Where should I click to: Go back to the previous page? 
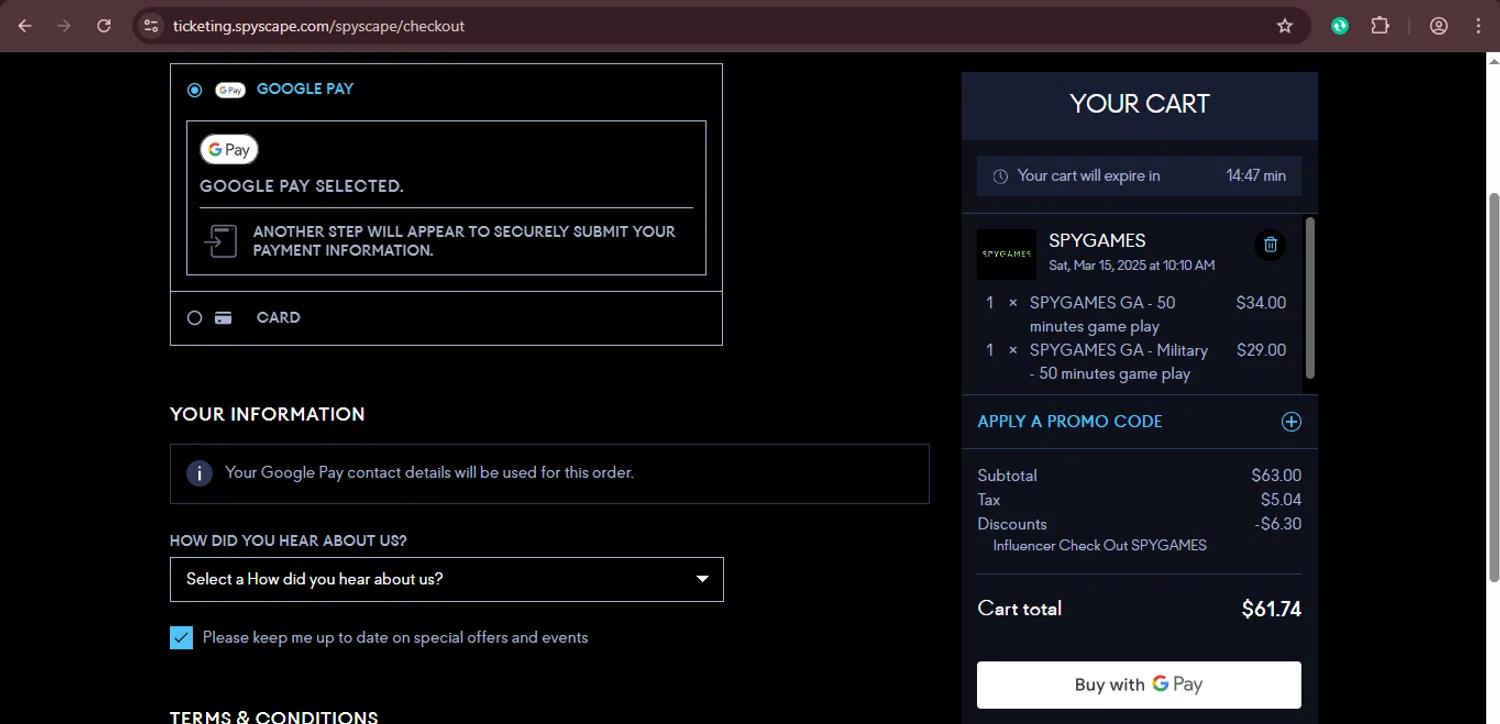point(25,26)
